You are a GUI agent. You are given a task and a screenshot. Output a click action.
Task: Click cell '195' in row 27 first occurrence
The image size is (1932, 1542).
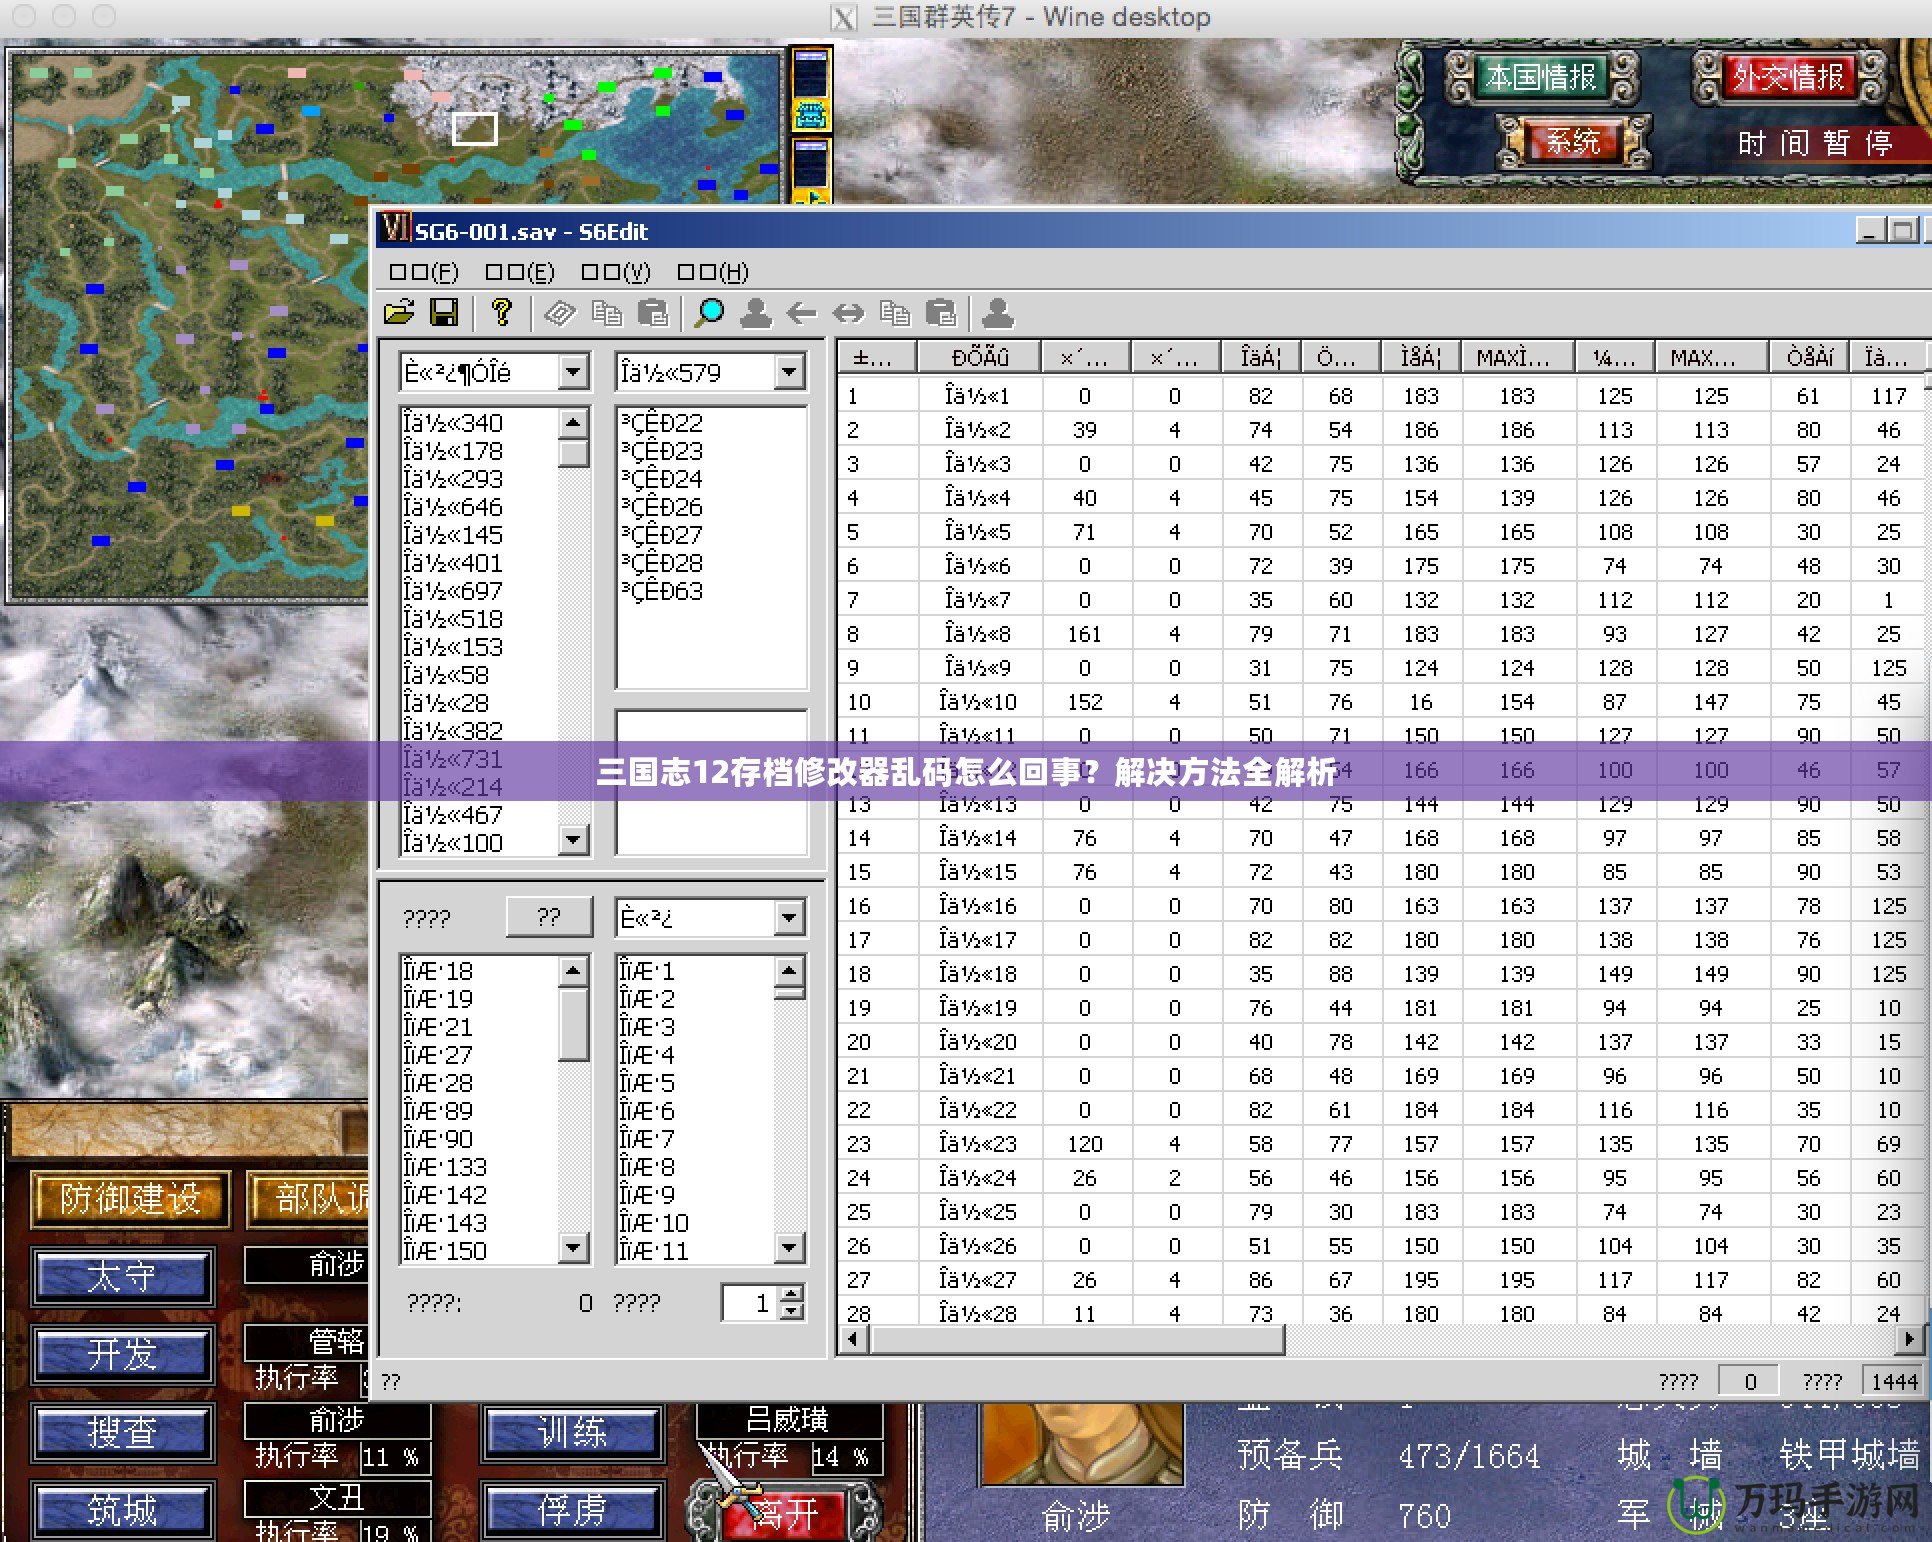click(1420, 1280)
